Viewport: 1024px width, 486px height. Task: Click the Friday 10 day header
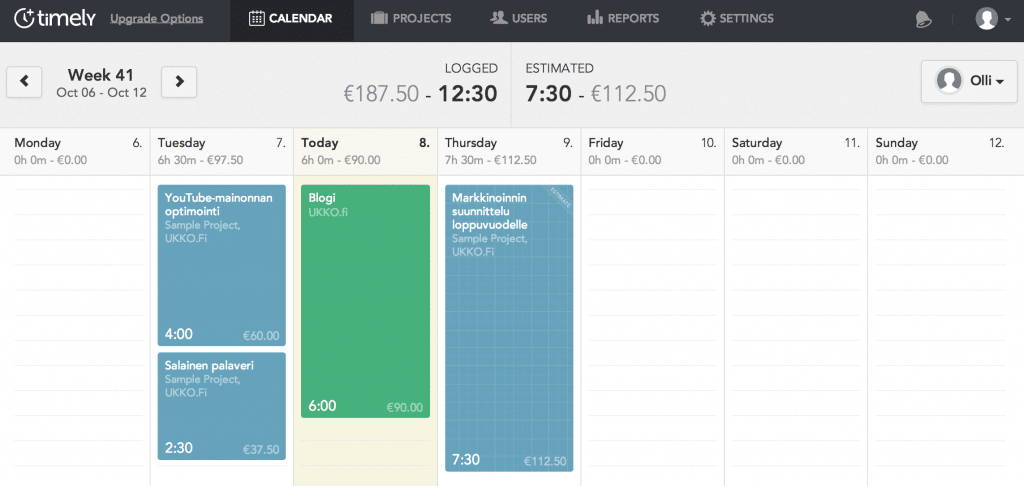(652, 151)
